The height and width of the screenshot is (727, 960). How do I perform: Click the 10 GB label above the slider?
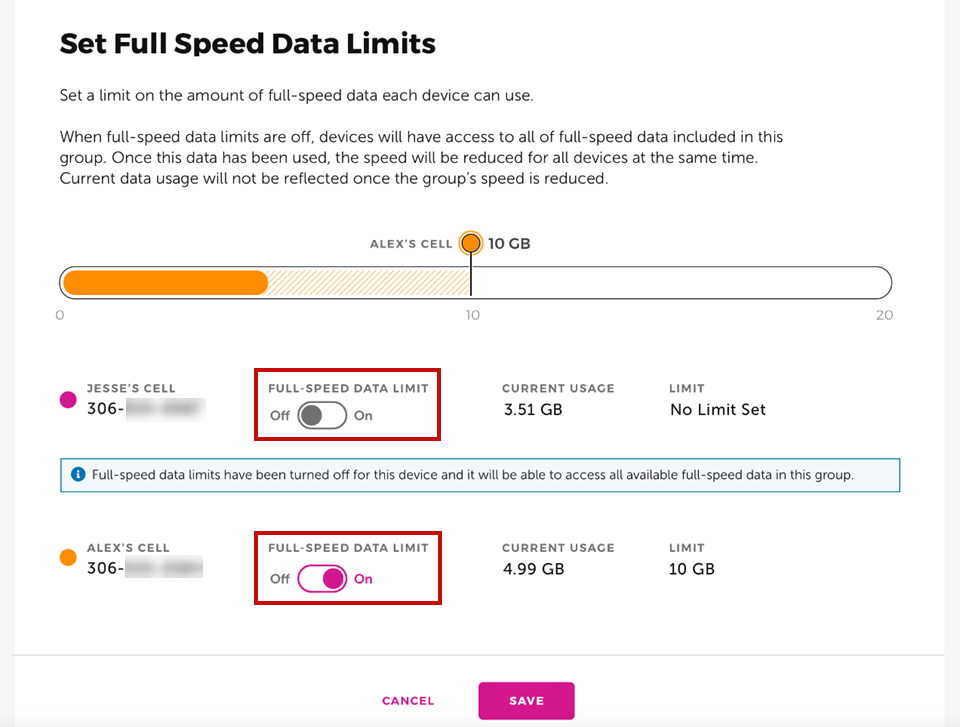tap(507, 243)
